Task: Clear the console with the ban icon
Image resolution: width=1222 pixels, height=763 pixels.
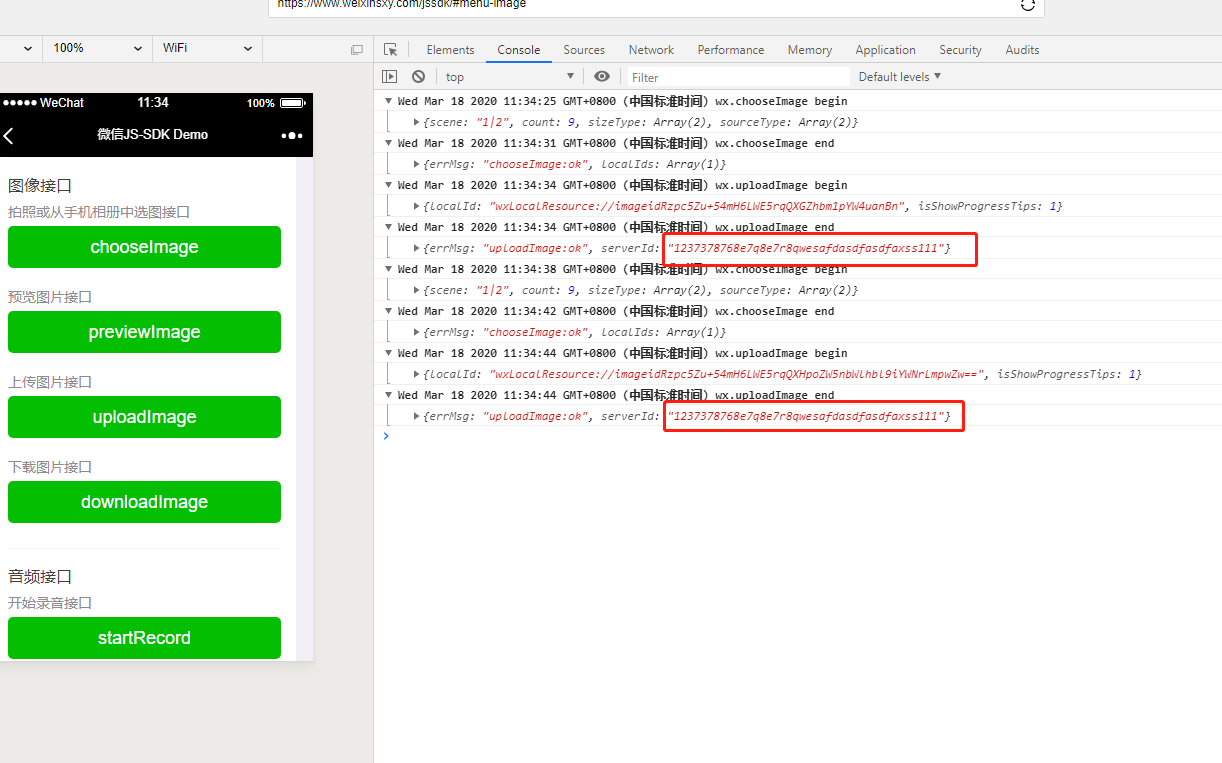Action: click(x=418, y=77)
